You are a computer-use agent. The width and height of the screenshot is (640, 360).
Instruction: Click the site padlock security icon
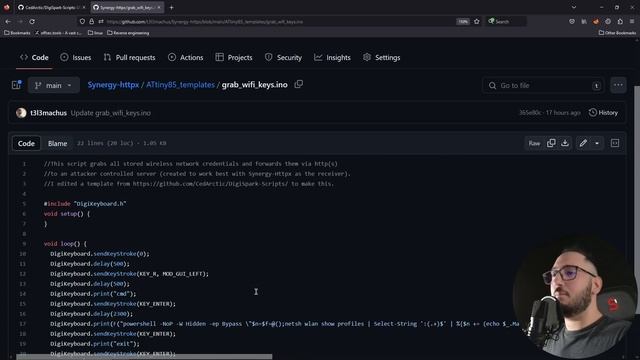(x=91, y=21)
